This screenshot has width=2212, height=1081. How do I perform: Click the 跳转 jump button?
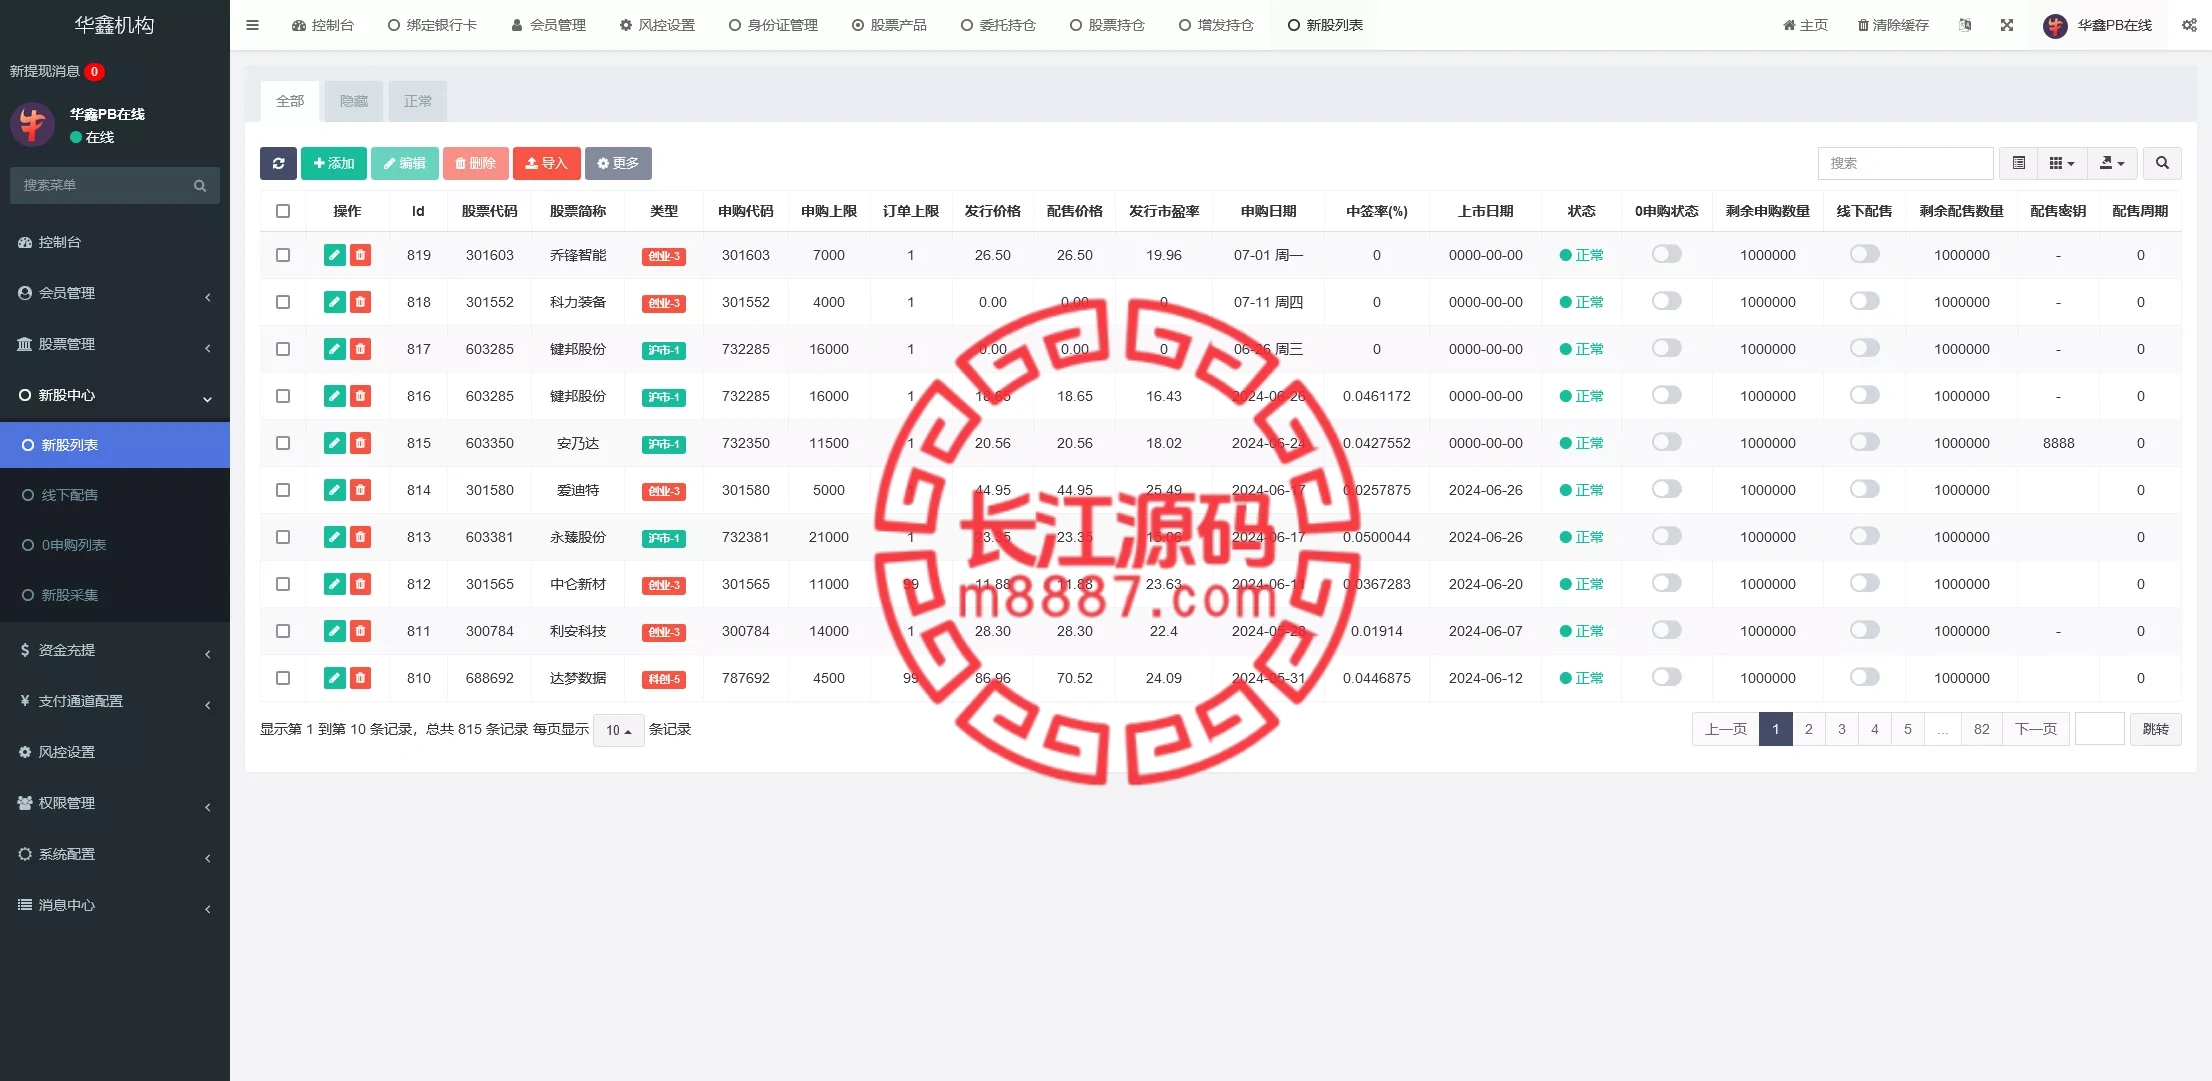tap(2156, 729)
